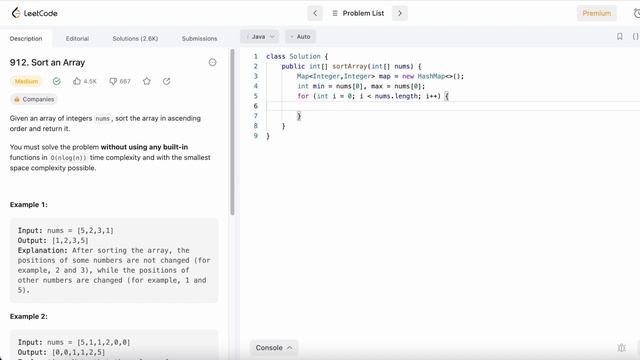The image size is (640, 360).
Task: Click the '912. Sort an Array' title
Action: [x=47, y=62]
